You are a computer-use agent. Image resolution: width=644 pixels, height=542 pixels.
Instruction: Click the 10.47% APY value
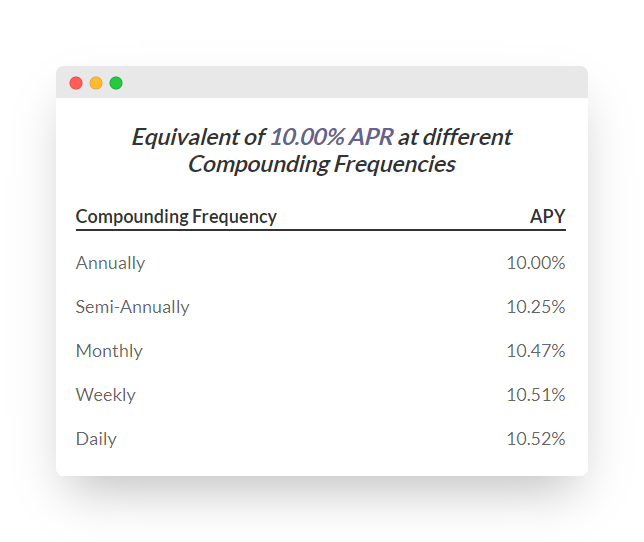pyautogui.click(x=536, y=351)
